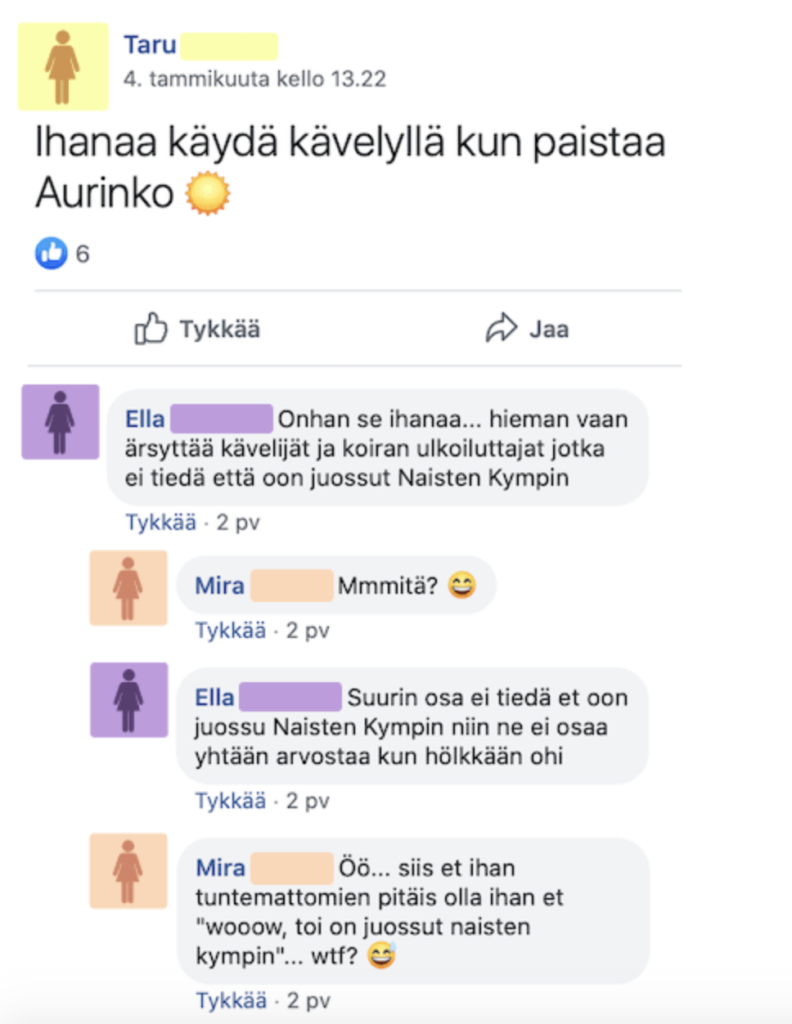This screenshot has height=1024, width=792.
Task: Like Ella's Suurin osa reply
Action: 230,801
